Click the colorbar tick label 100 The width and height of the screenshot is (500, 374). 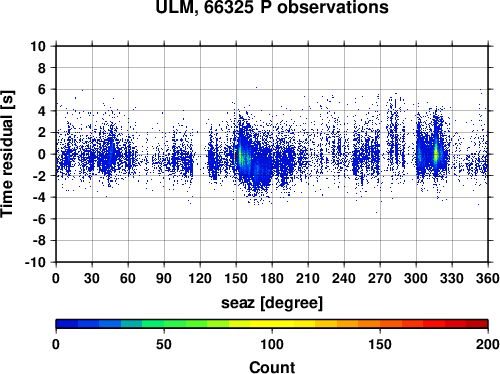coord(272,344)
